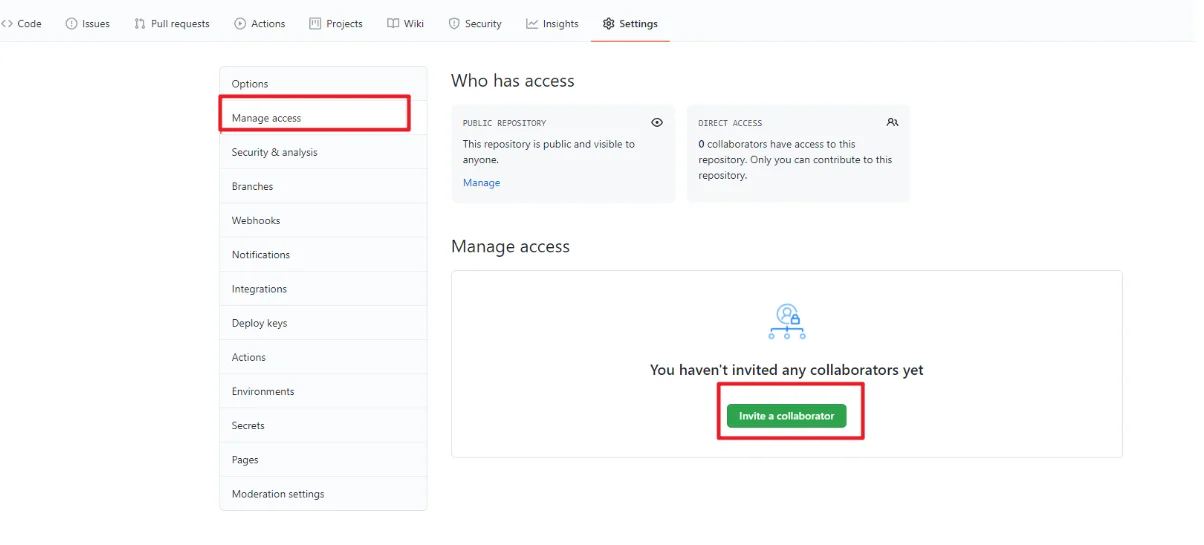Open Branches settings page
1204x545 pixels.
tap(252, 187)
